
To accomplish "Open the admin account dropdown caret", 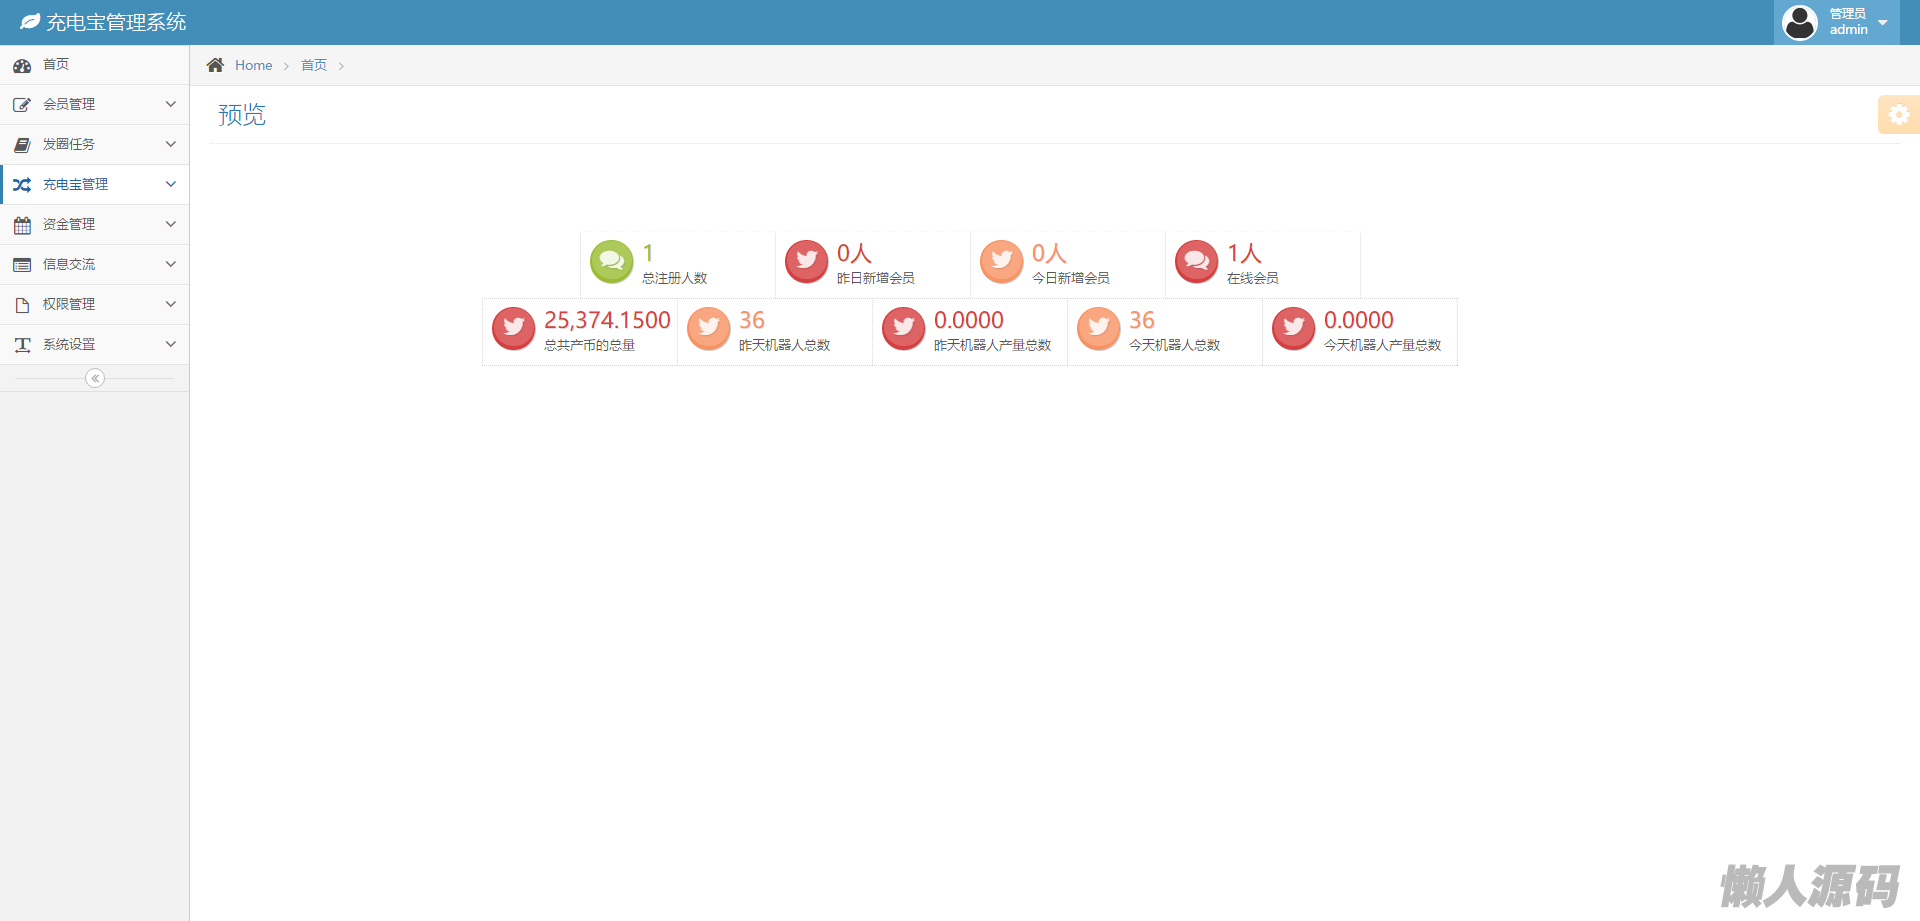I will [1883, 23].
